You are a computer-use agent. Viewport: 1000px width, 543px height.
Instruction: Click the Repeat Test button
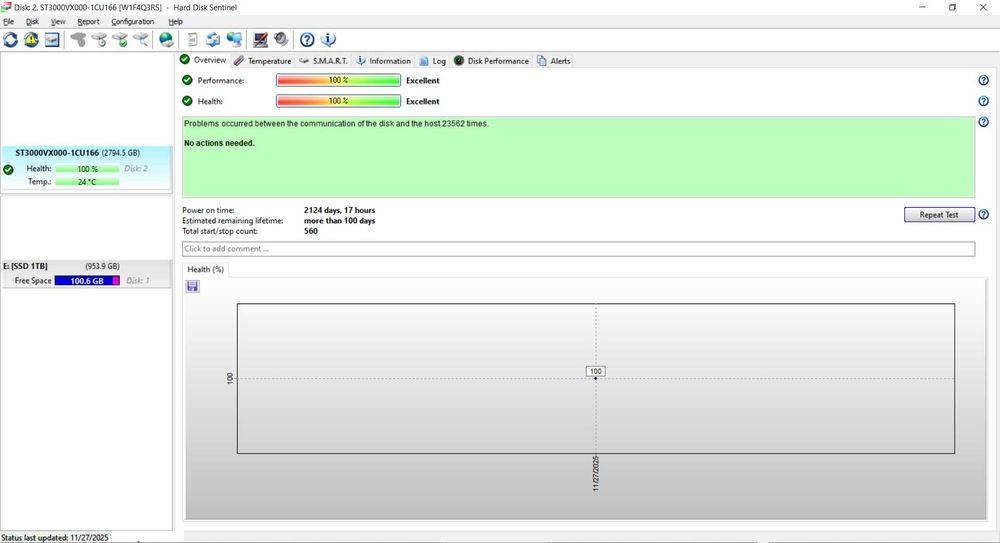pos(939,215)
